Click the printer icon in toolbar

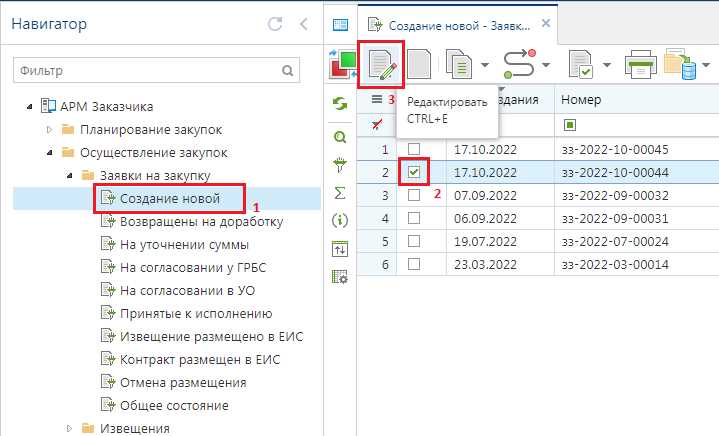point(640,65)
